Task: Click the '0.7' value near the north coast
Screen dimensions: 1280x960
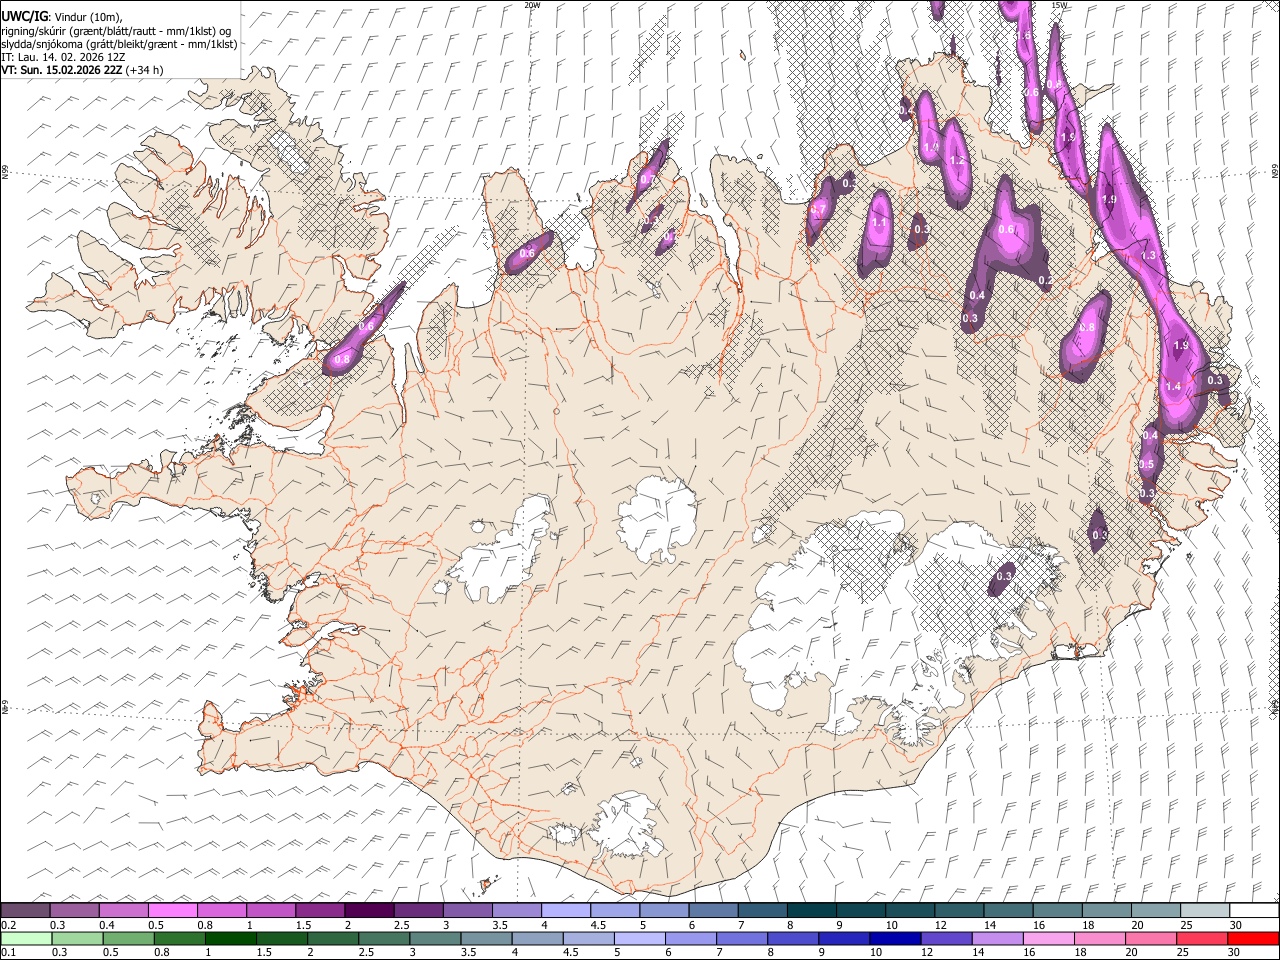Action: 647,180
